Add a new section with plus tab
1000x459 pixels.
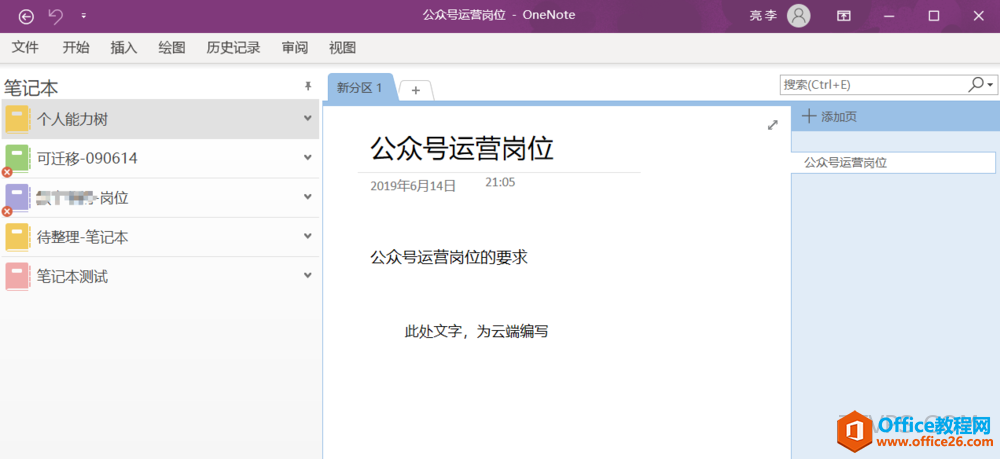tap(415, 90)
